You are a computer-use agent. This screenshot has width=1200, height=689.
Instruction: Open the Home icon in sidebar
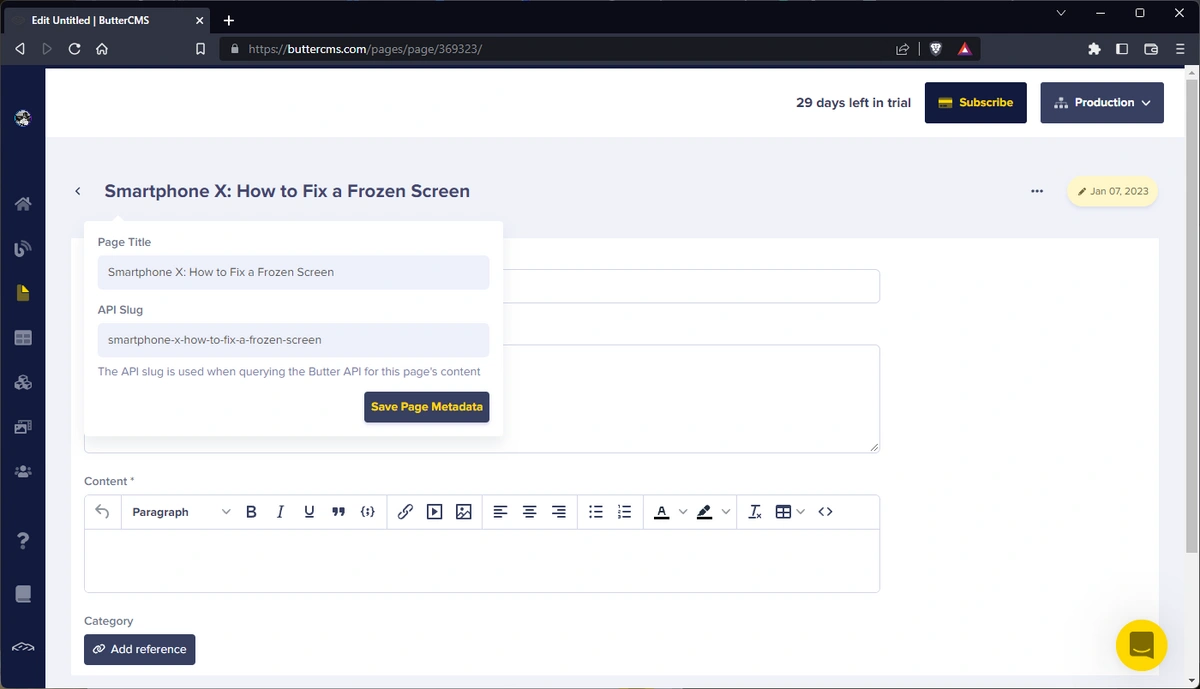pos(23,204)
